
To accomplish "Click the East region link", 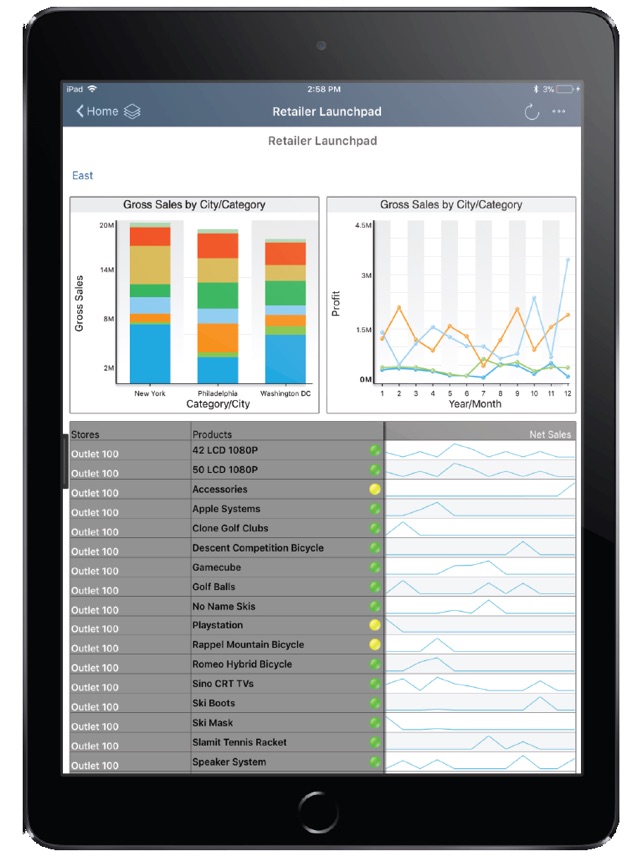I will click(x=83, y=175).
